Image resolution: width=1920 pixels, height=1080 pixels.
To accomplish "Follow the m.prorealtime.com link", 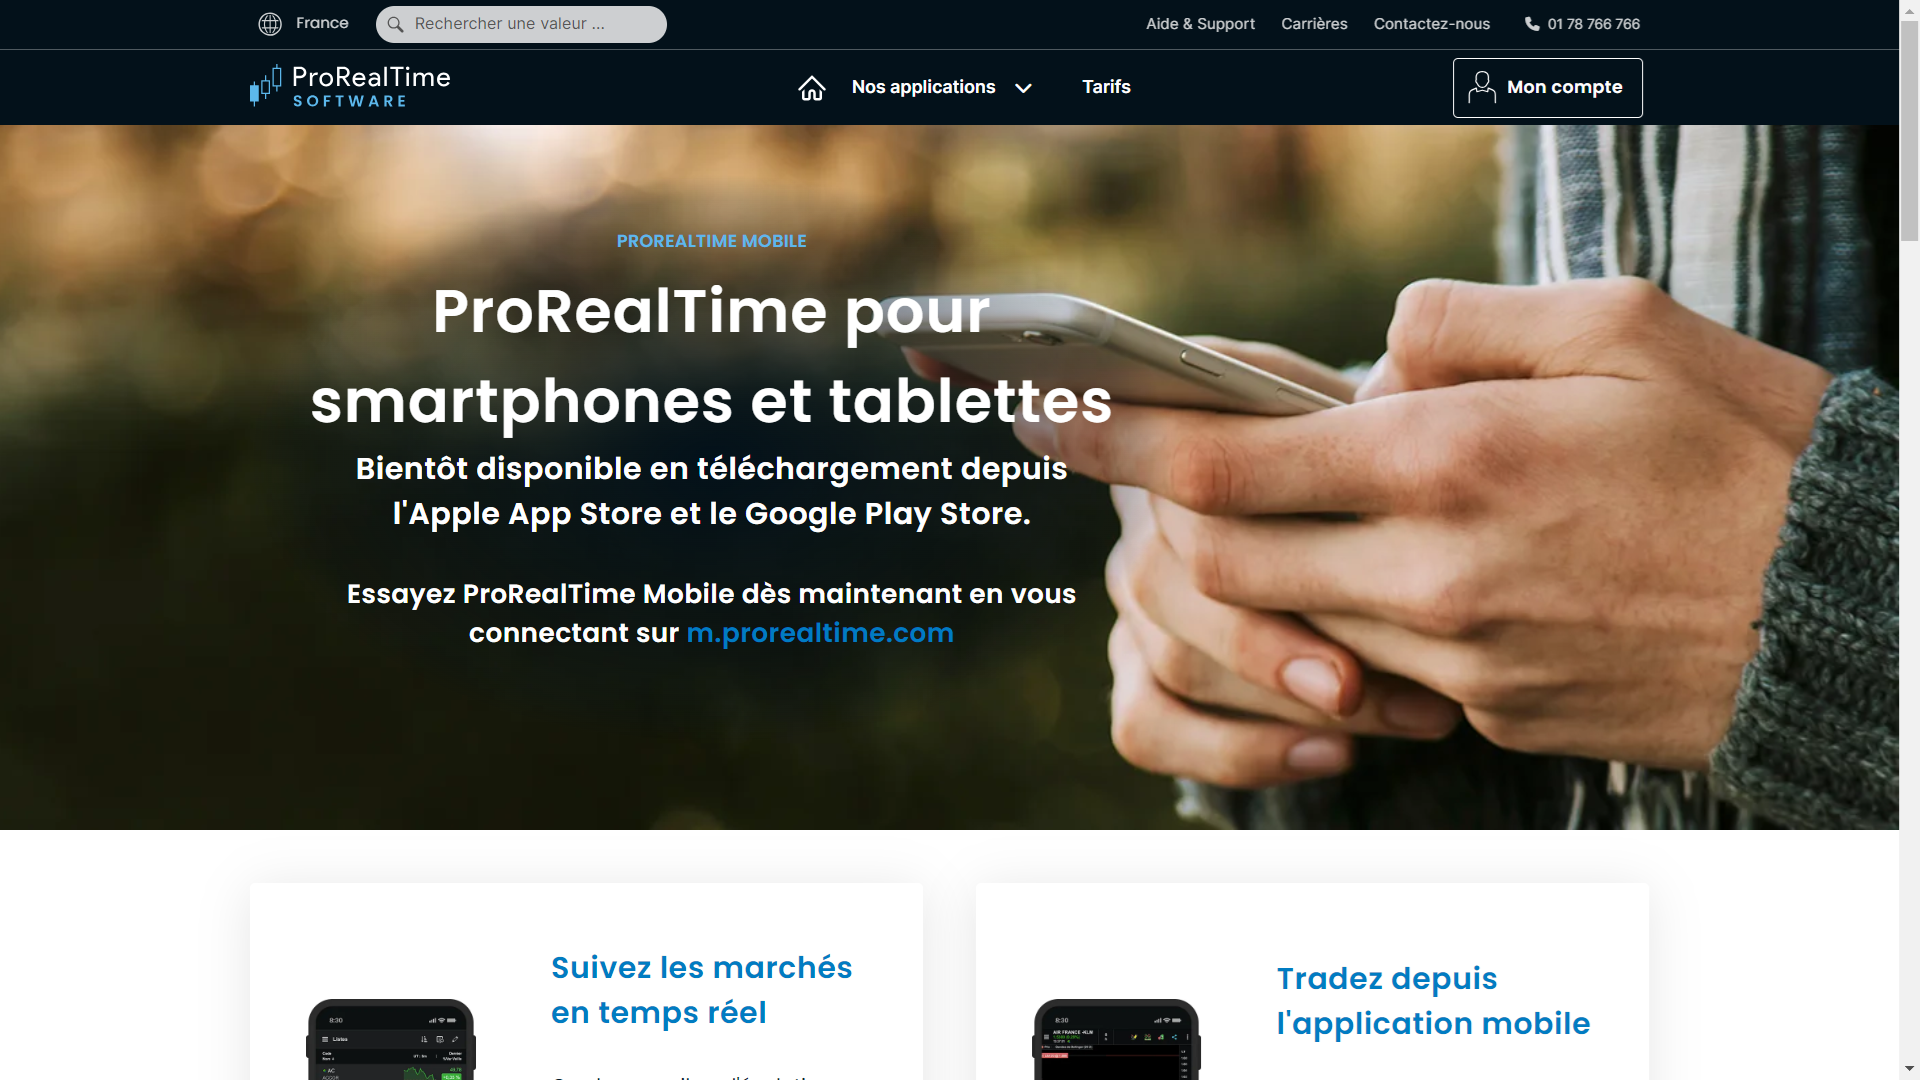I will click(x=820, y=633).
